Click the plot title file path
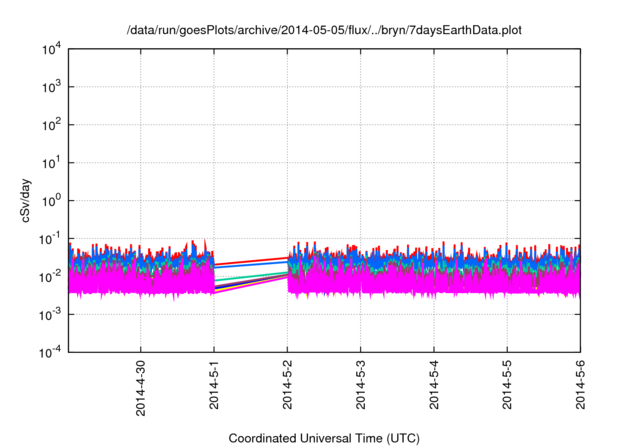 pos(324,30)
